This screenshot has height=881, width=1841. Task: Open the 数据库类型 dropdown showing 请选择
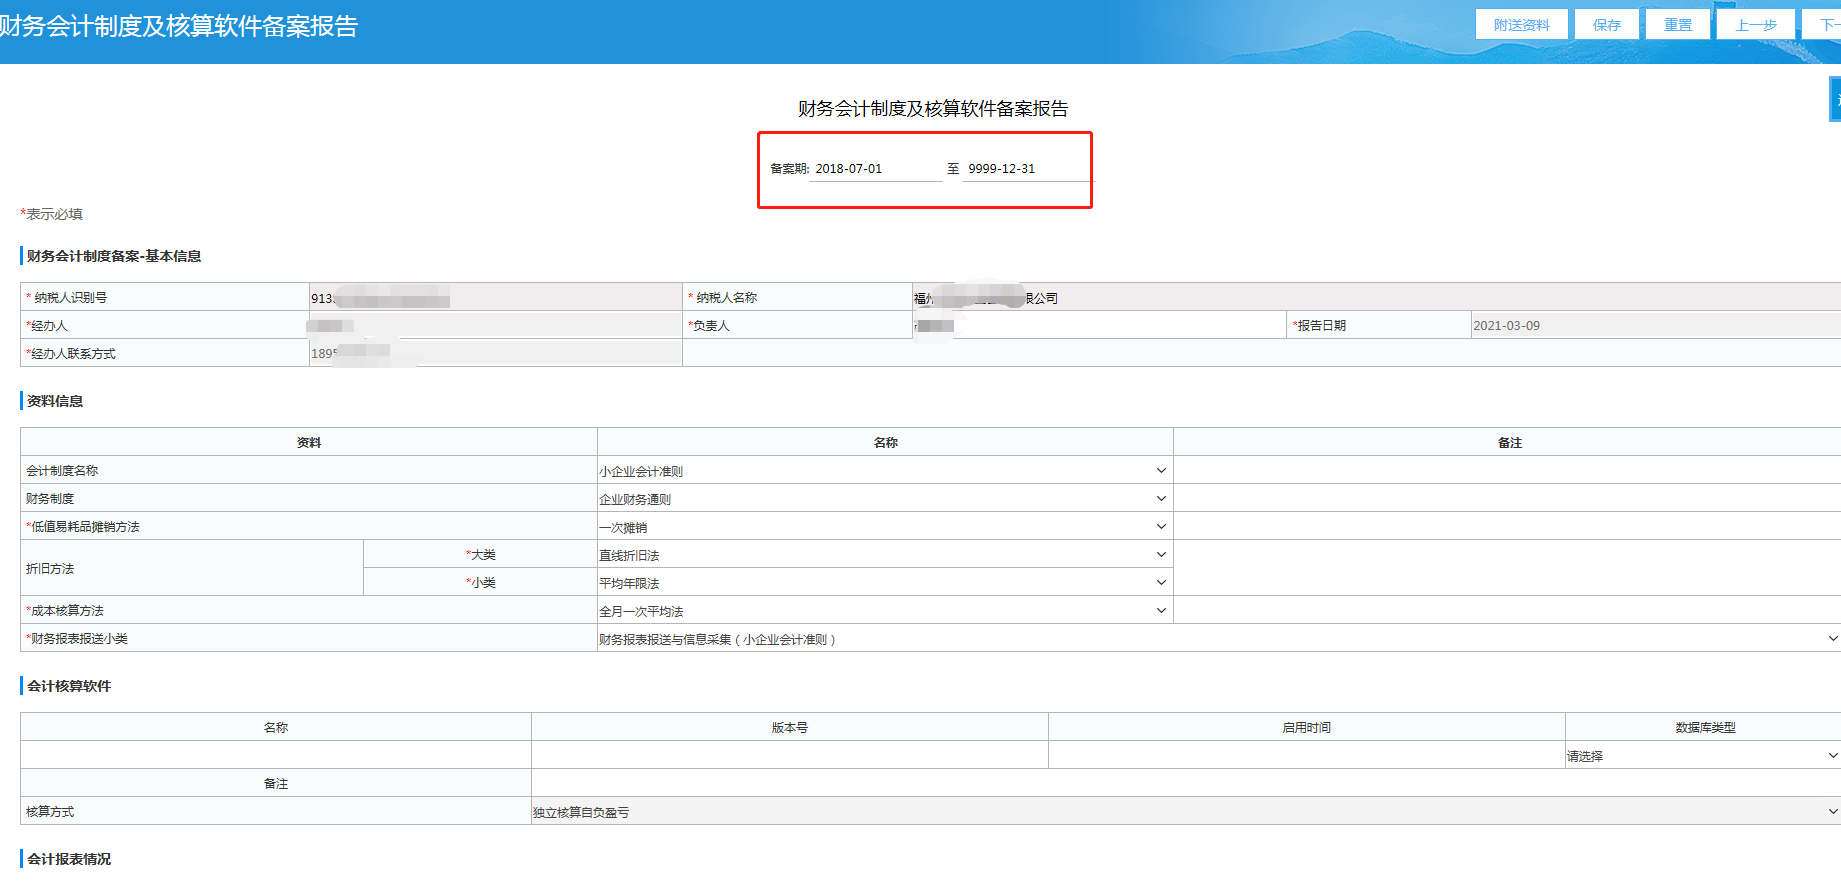coord(1703,756)
